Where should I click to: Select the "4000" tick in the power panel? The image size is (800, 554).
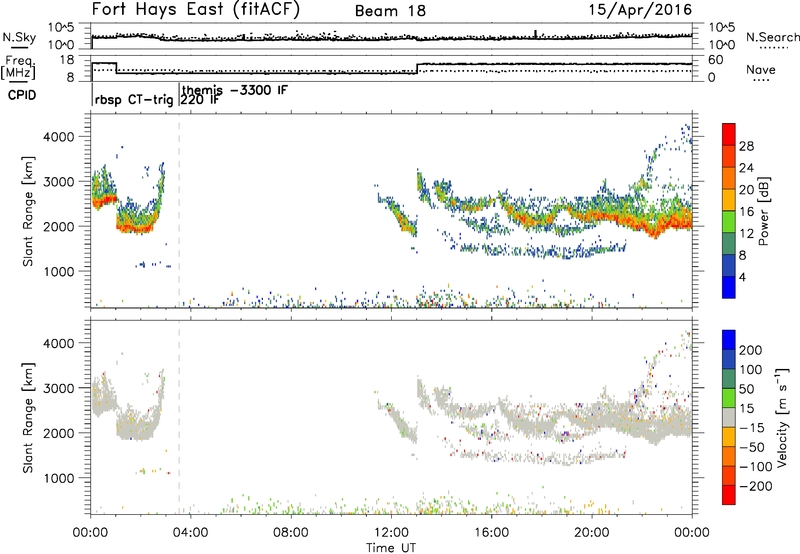(x=59, y=137)
